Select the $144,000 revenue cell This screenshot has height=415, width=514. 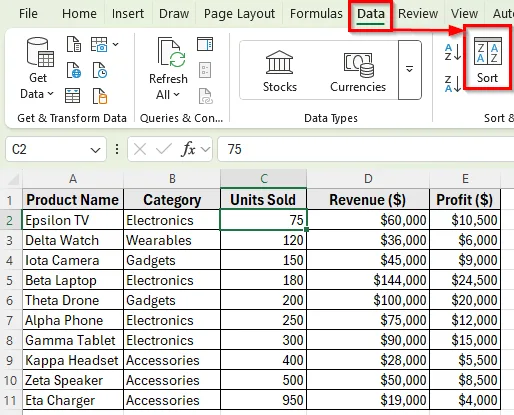(368, 280)
